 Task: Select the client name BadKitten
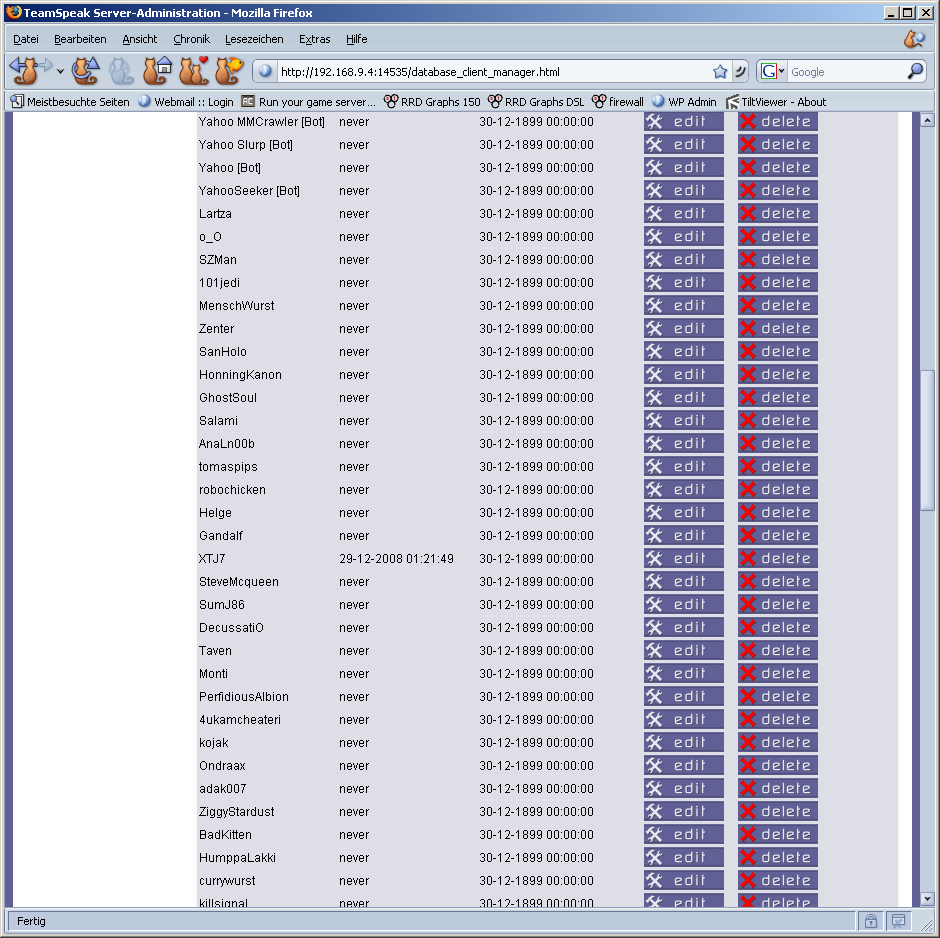click(225, 835)
